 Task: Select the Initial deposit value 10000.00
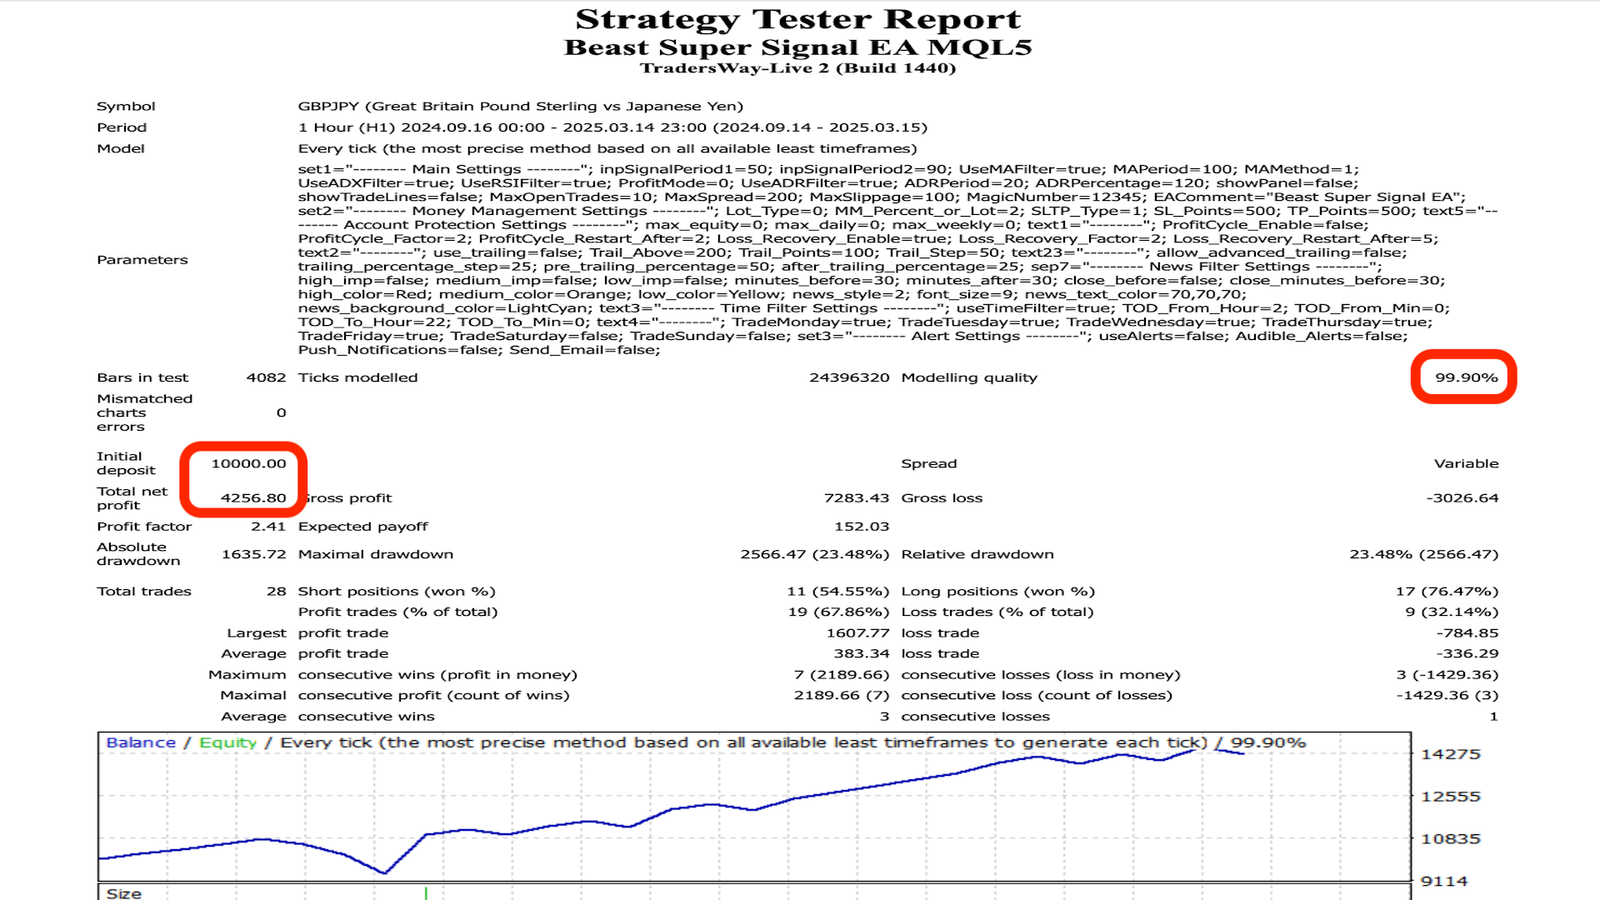click(x=248, y=463)
